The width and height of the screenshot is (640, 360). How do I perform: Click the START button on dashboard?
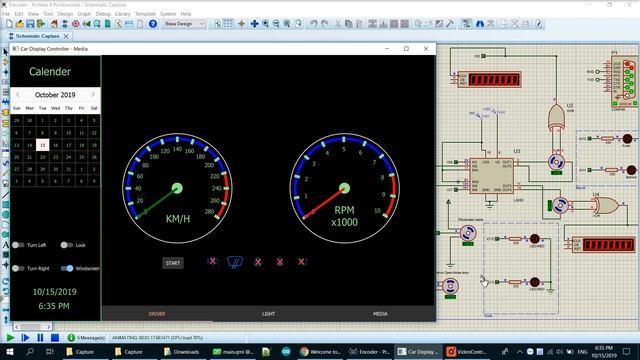173,263
